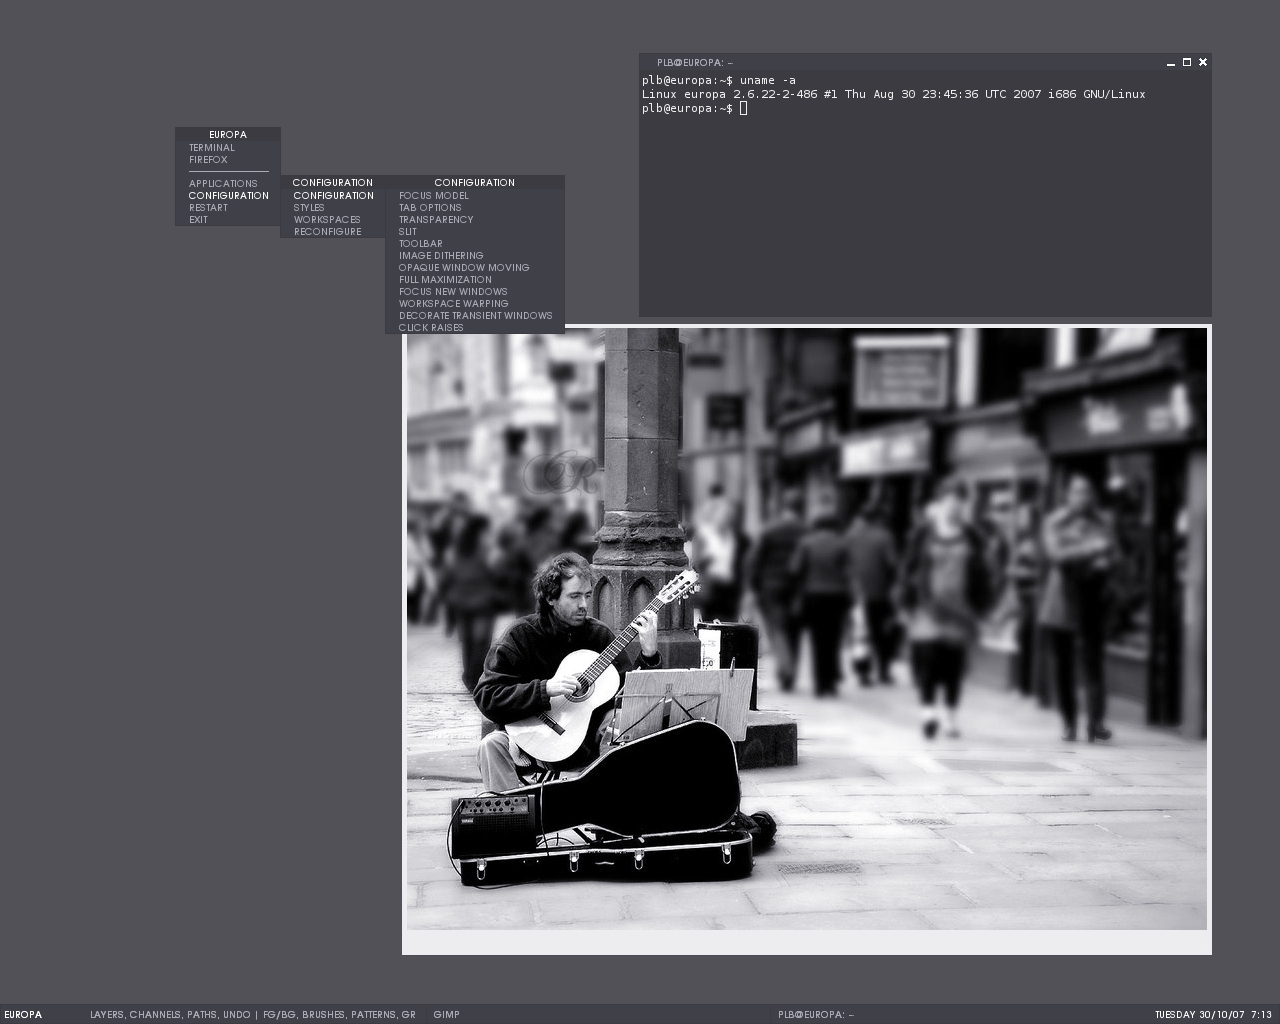
Task: Click the terminal title bar text PLB@EUROPA
Action: tap(694, 63)
